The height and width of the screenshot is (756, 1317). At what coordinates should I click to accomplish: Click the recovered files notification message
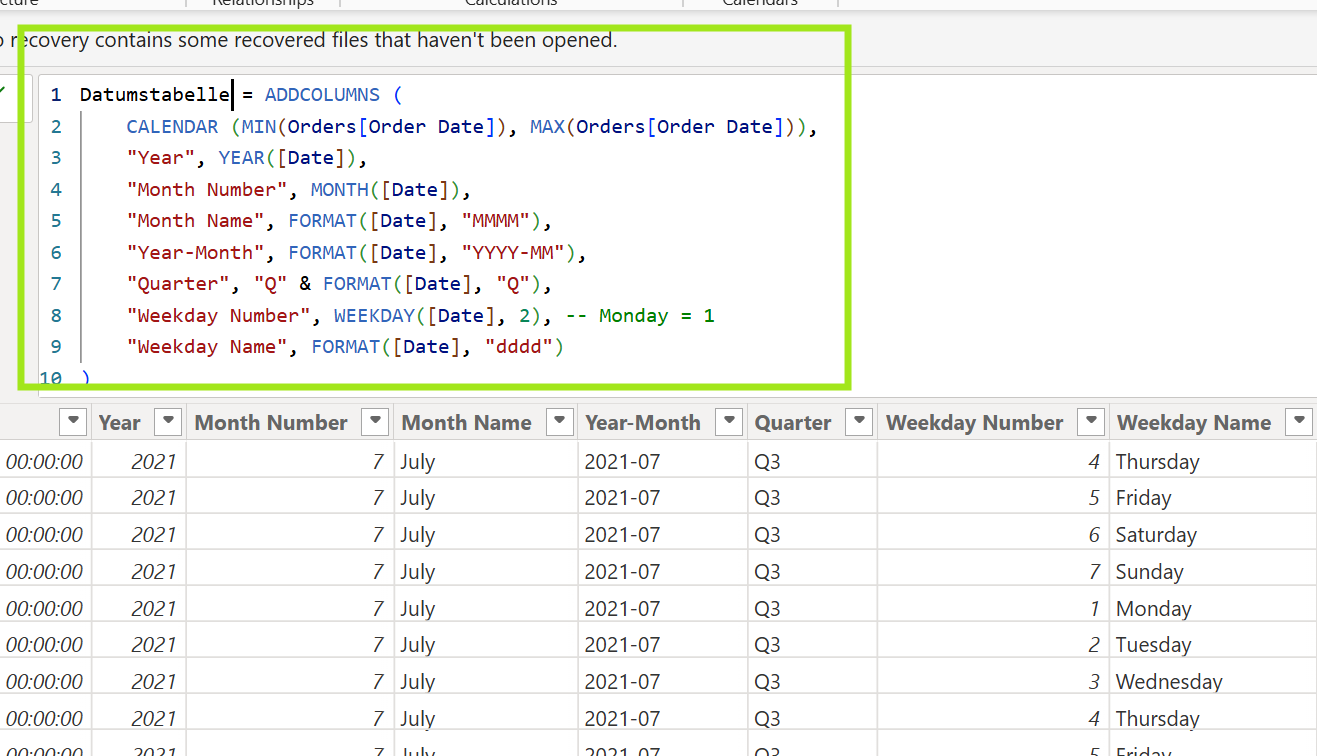(x=310, y=41)
